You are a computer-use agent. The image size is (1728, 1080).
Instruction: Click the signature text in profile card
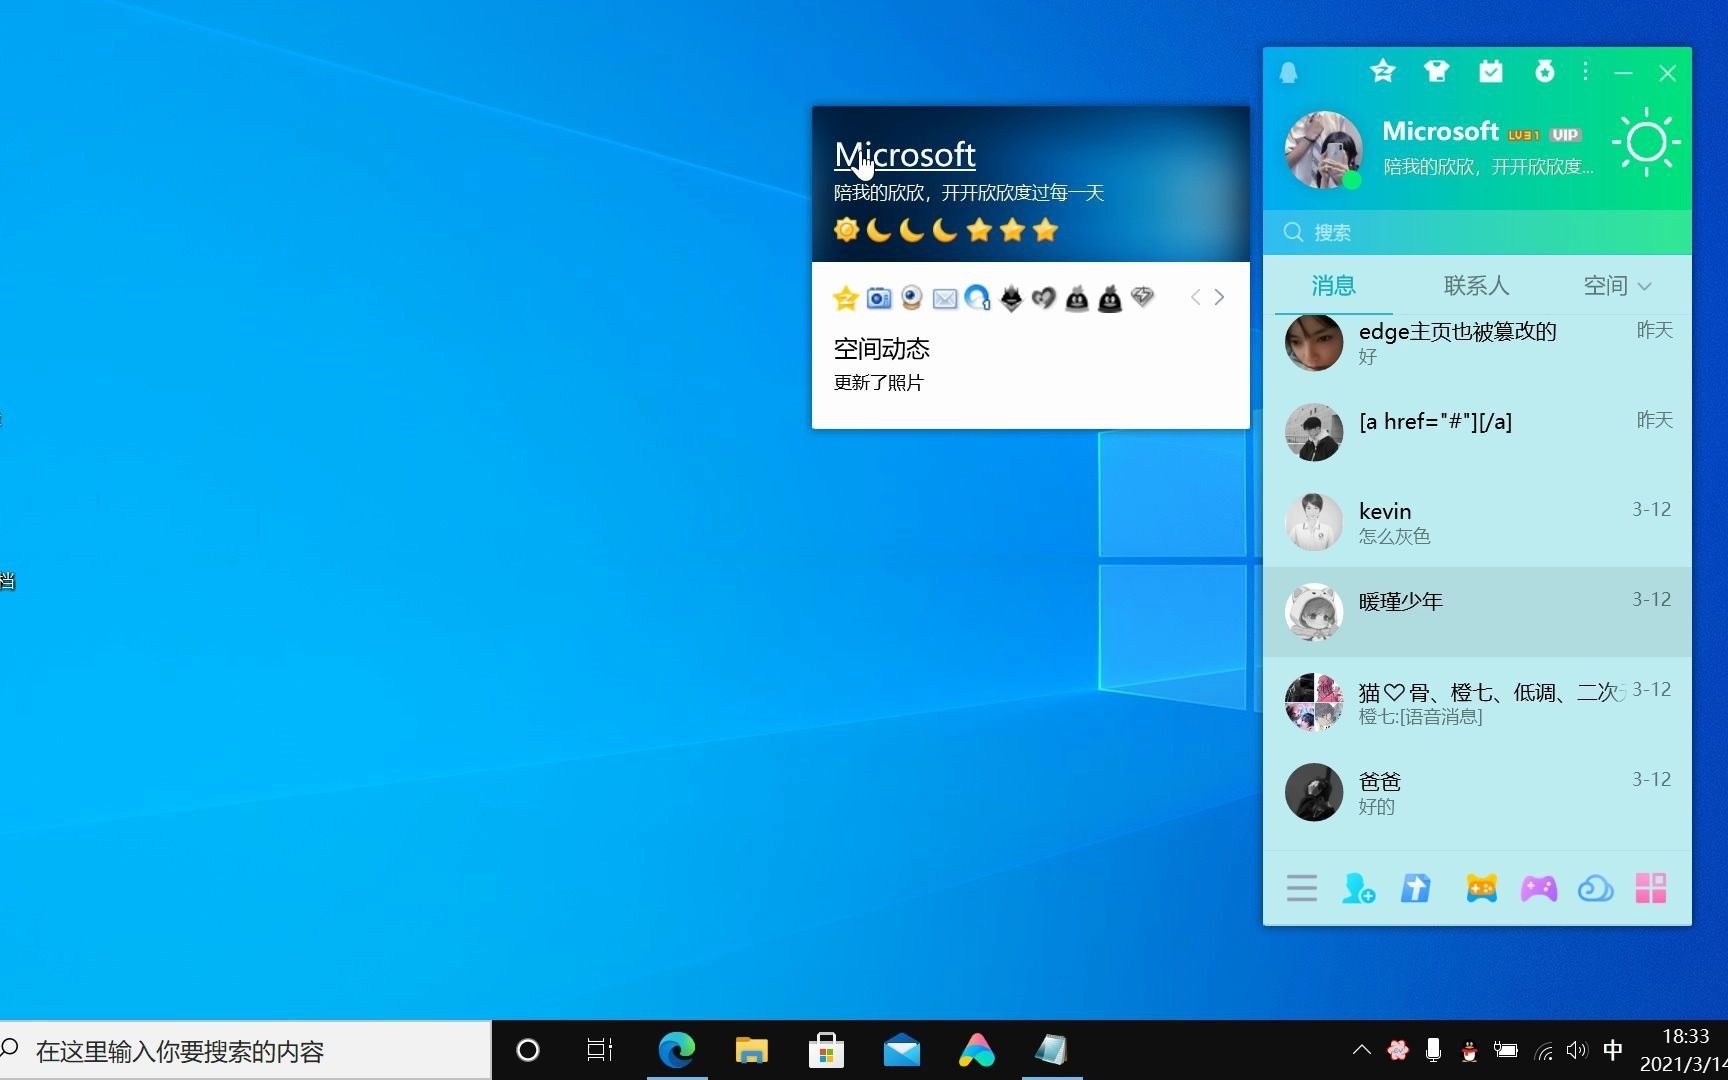click(969, 193)
